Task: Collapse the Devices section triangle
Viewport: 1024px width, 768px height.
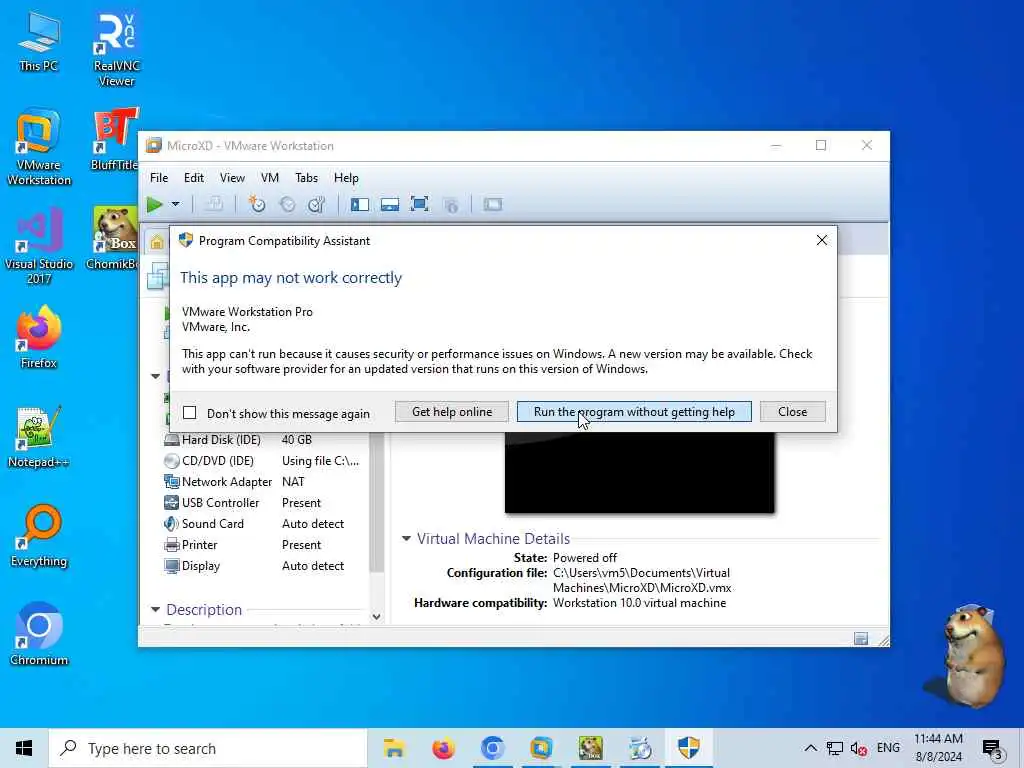Action: (155, 376)
